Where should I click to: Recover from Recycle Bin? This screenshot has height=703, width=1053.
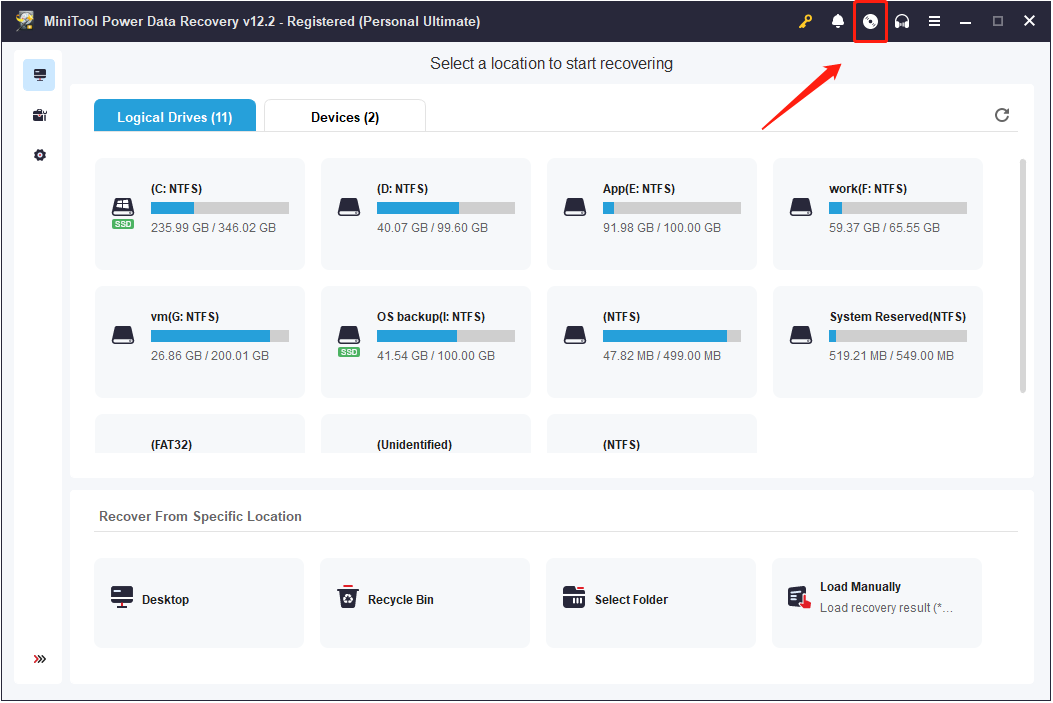(425, 602)
